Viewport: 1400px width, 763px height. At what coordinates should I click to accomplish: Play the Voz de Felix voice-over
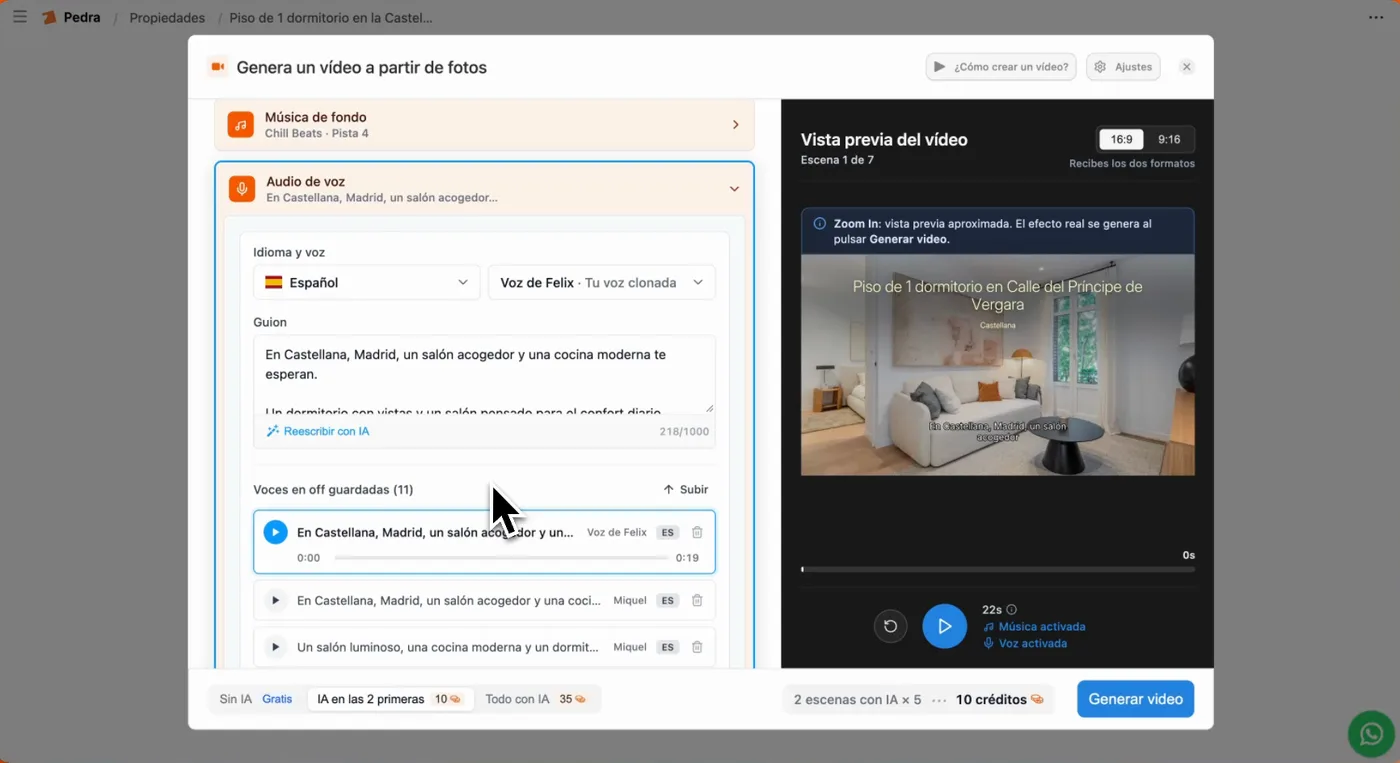[275, 532]
